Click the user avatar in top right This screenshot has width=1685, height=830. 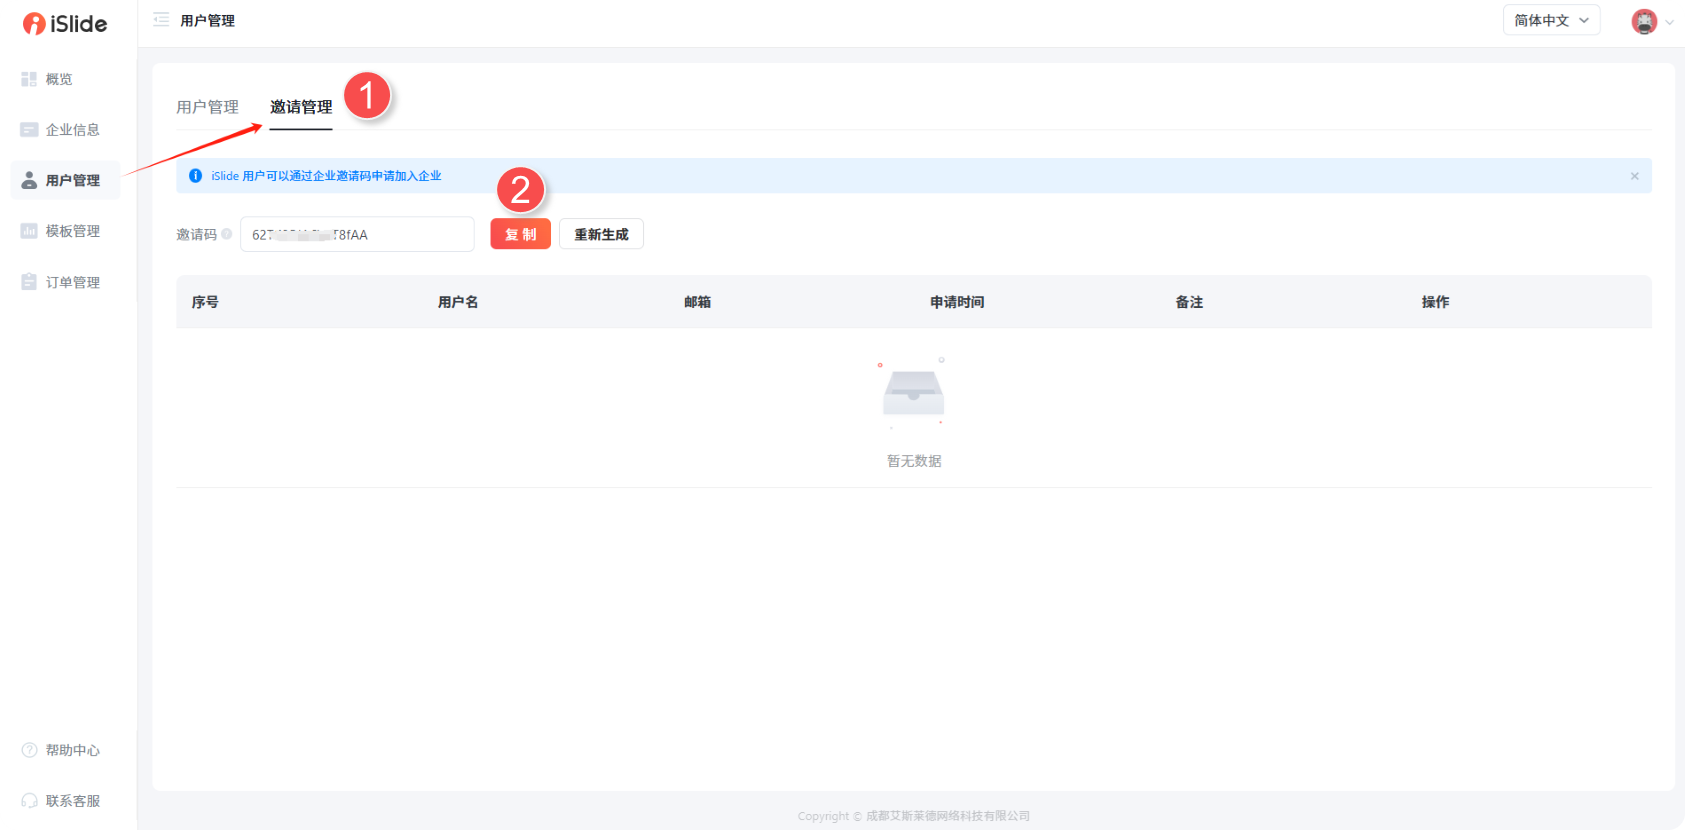click(x=1644, y=21)
